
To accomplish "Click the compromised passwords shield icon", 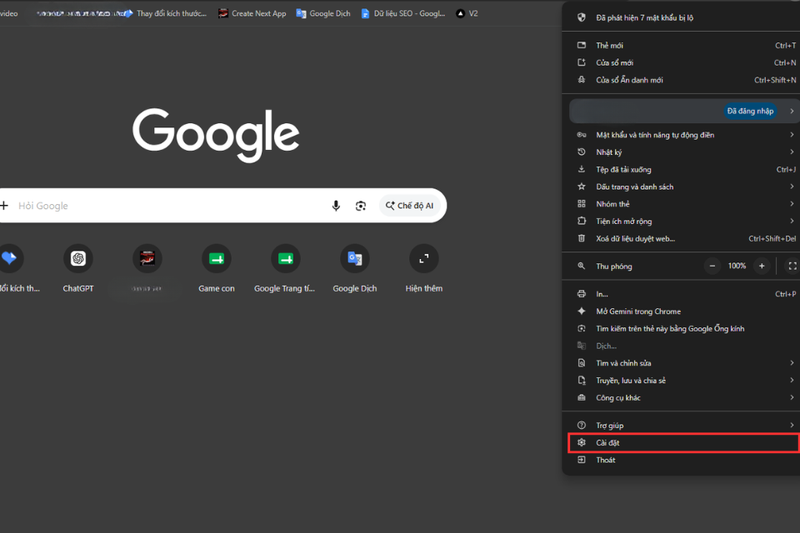I will pos(581,17).
